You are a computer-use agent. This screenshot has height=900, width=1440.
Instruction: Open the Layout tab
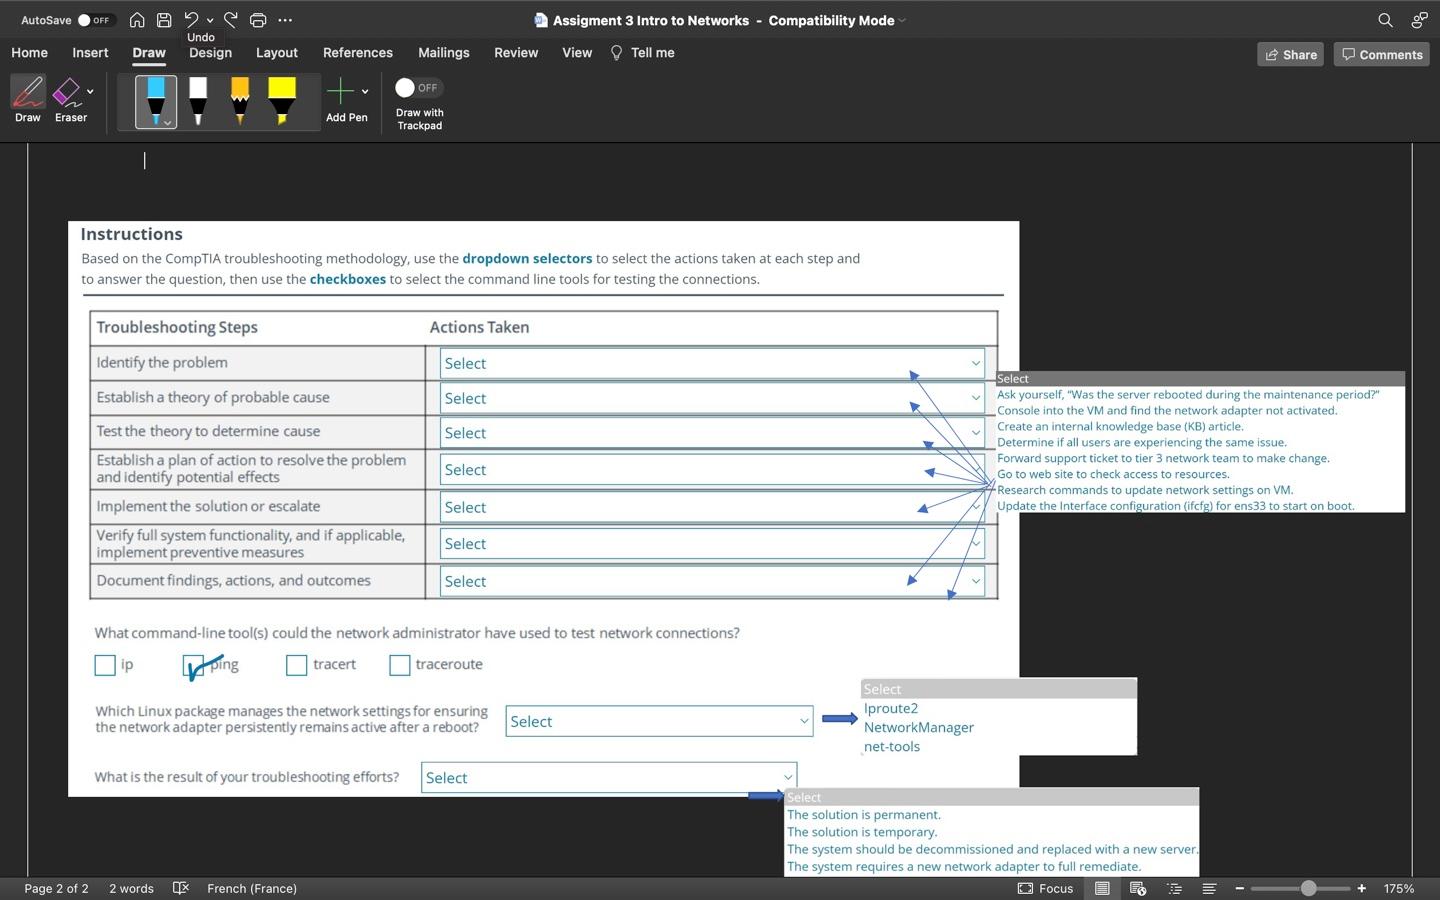[277, 53]
